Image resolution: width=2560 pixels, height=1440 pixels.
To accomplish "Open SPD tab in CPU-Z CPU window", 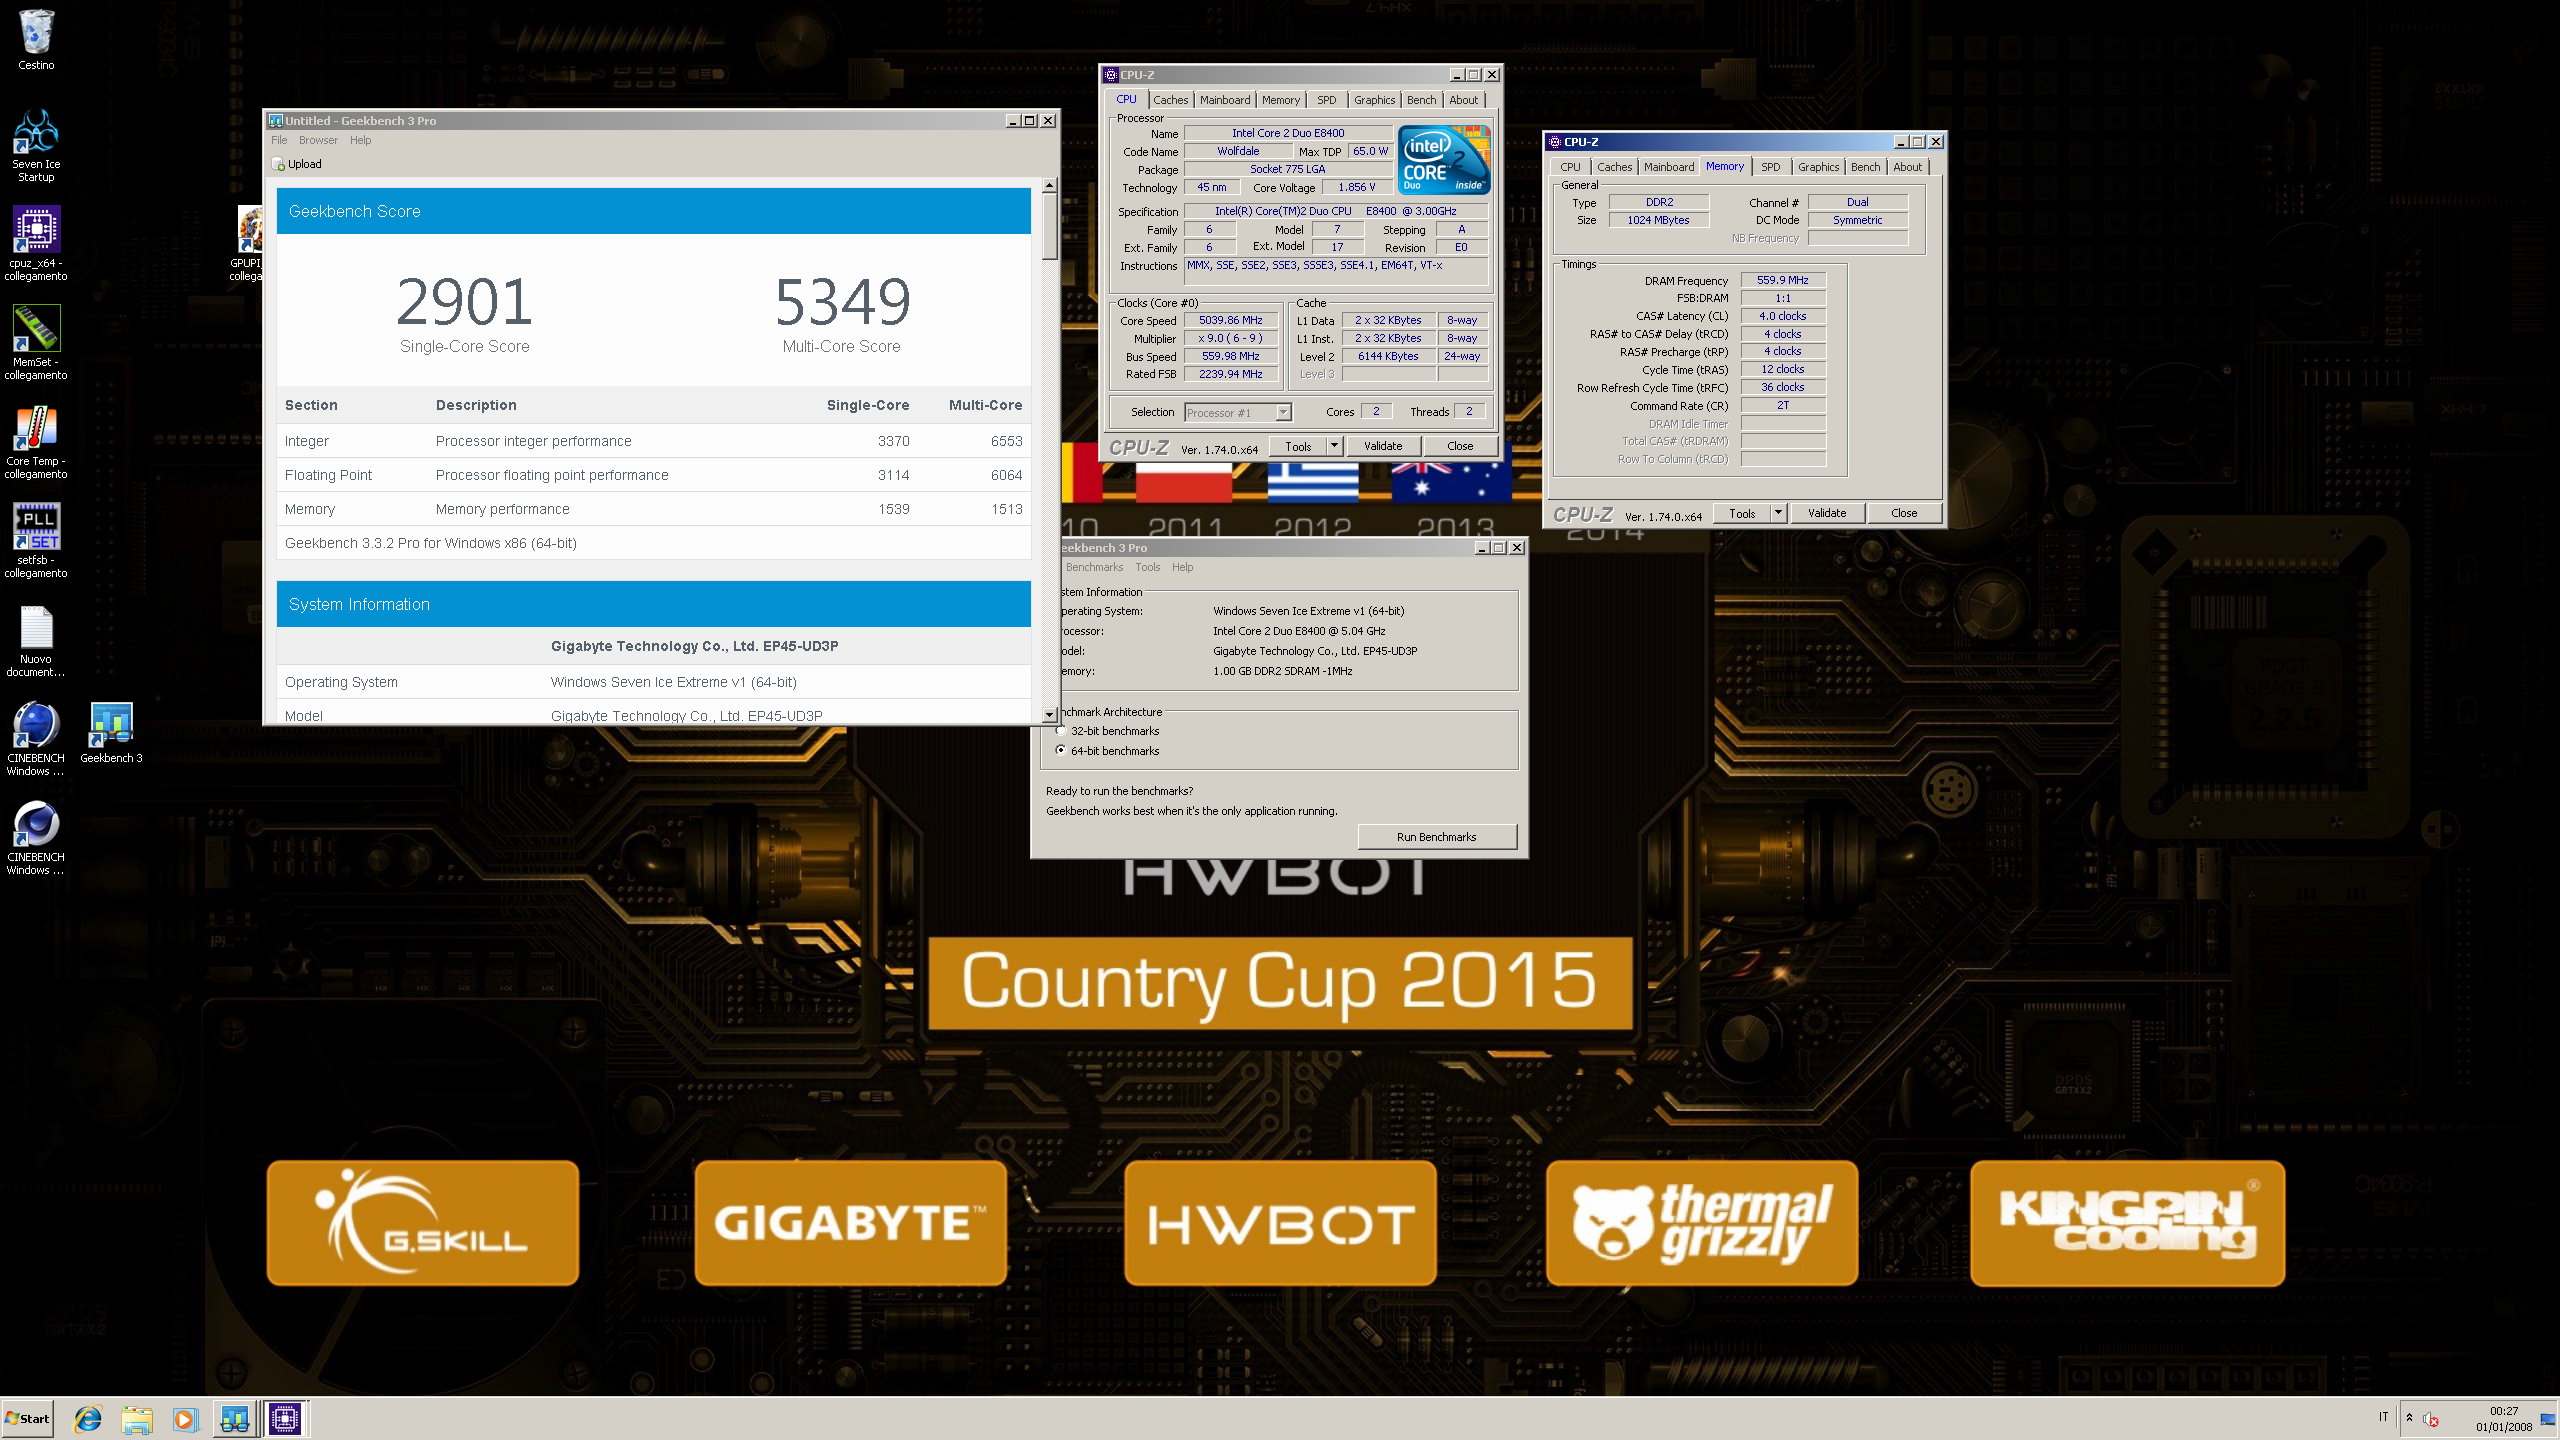I will point(1326,100).
